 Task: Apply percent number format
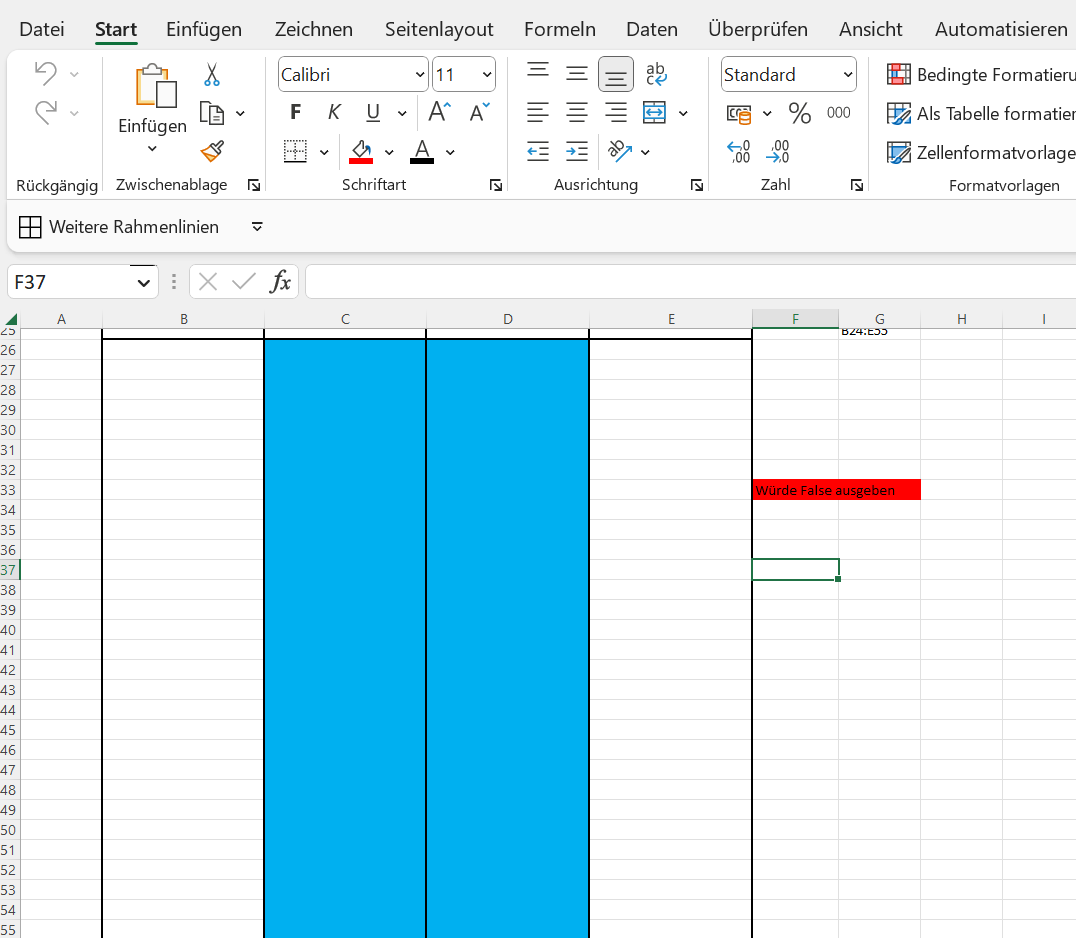coord(799,113)
